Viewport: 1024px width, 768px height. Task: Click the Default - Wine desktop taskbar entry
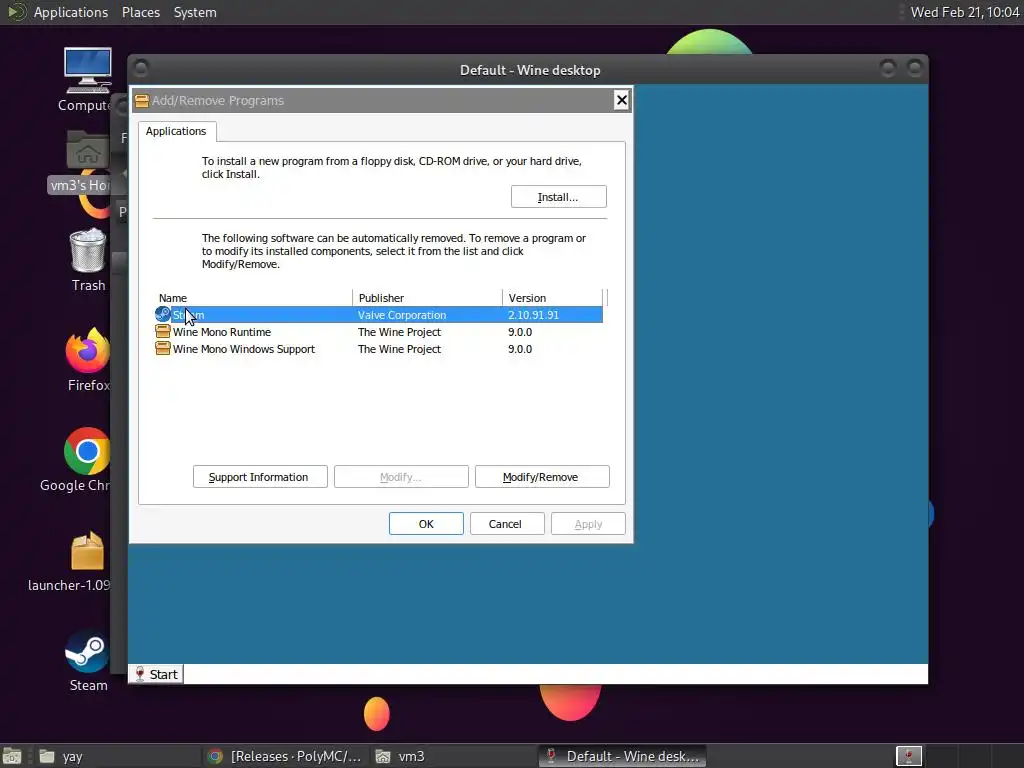(622, 756)
